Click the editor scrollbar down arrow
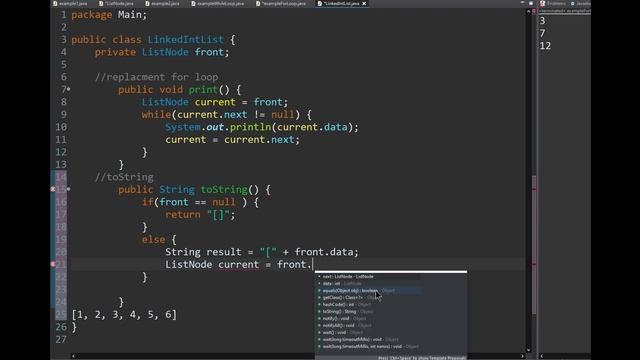 coord(529,350)
